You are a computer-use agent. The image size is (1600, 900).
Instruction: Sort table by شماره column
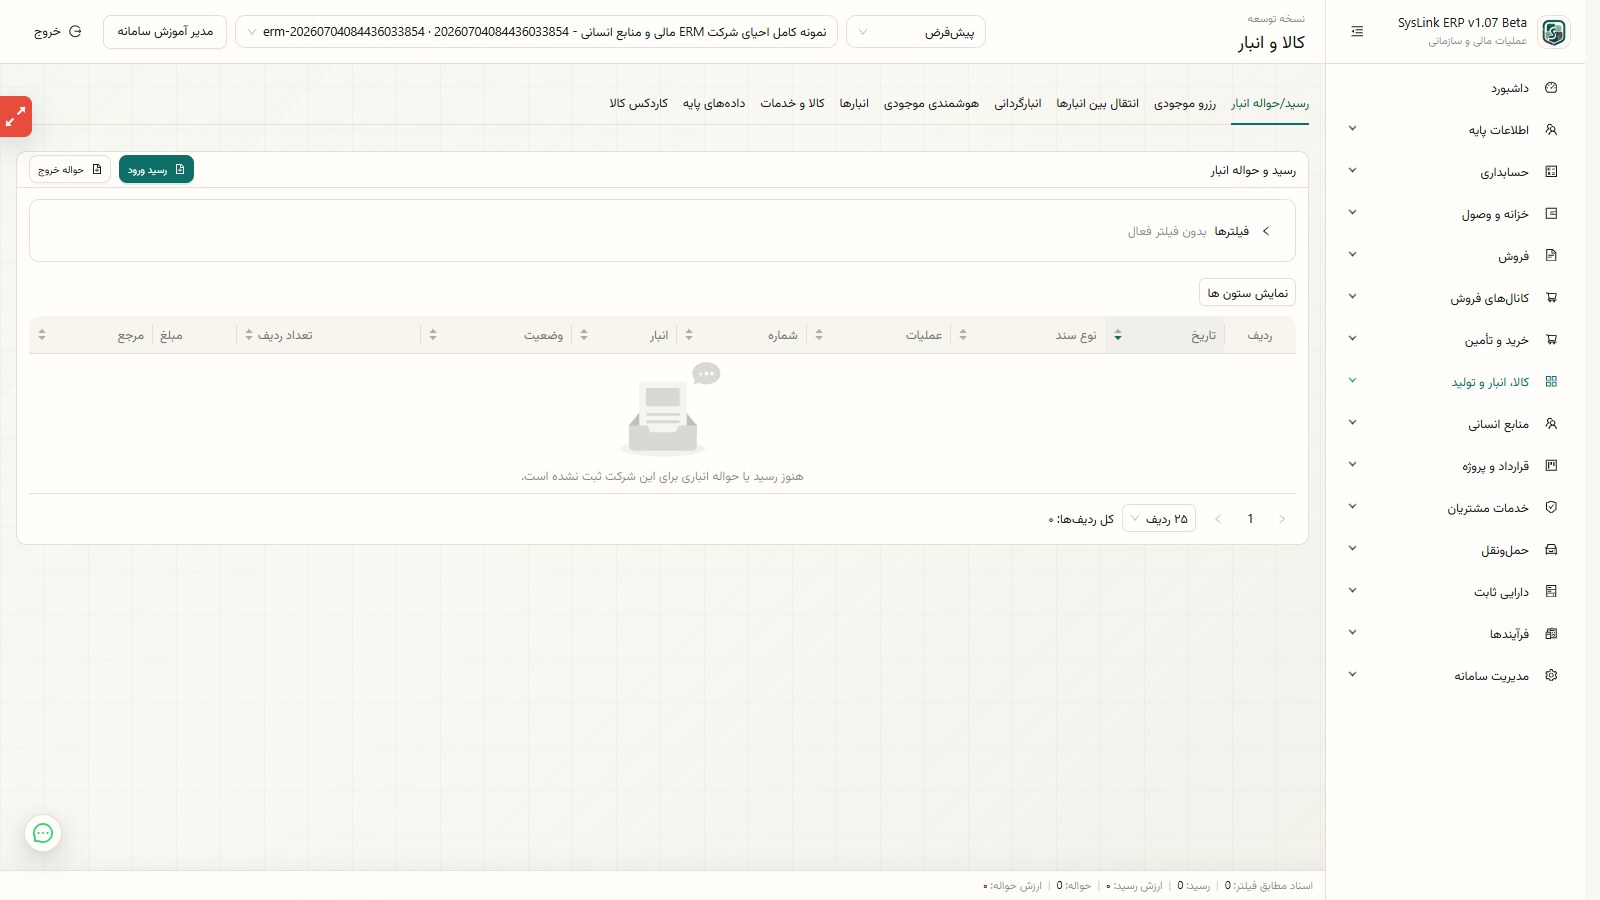[740, 335]
